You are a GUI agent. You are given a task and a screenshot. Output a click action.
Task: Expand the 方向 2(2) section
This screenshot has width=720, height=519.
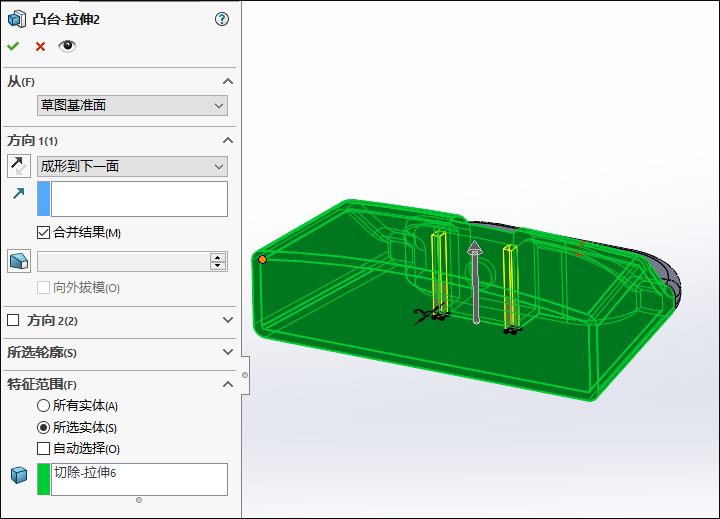point(228,320)
